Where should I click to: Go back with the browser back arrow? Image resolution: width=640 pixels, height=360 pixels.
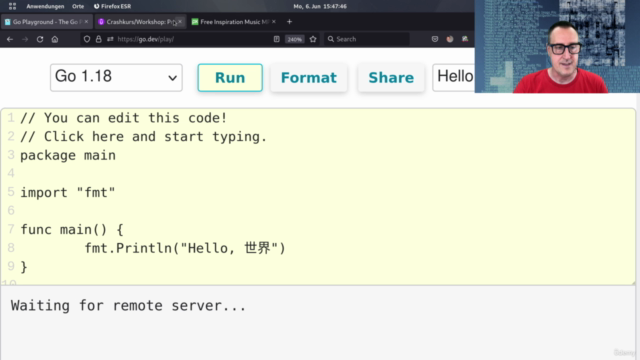[x=10, y=39]
